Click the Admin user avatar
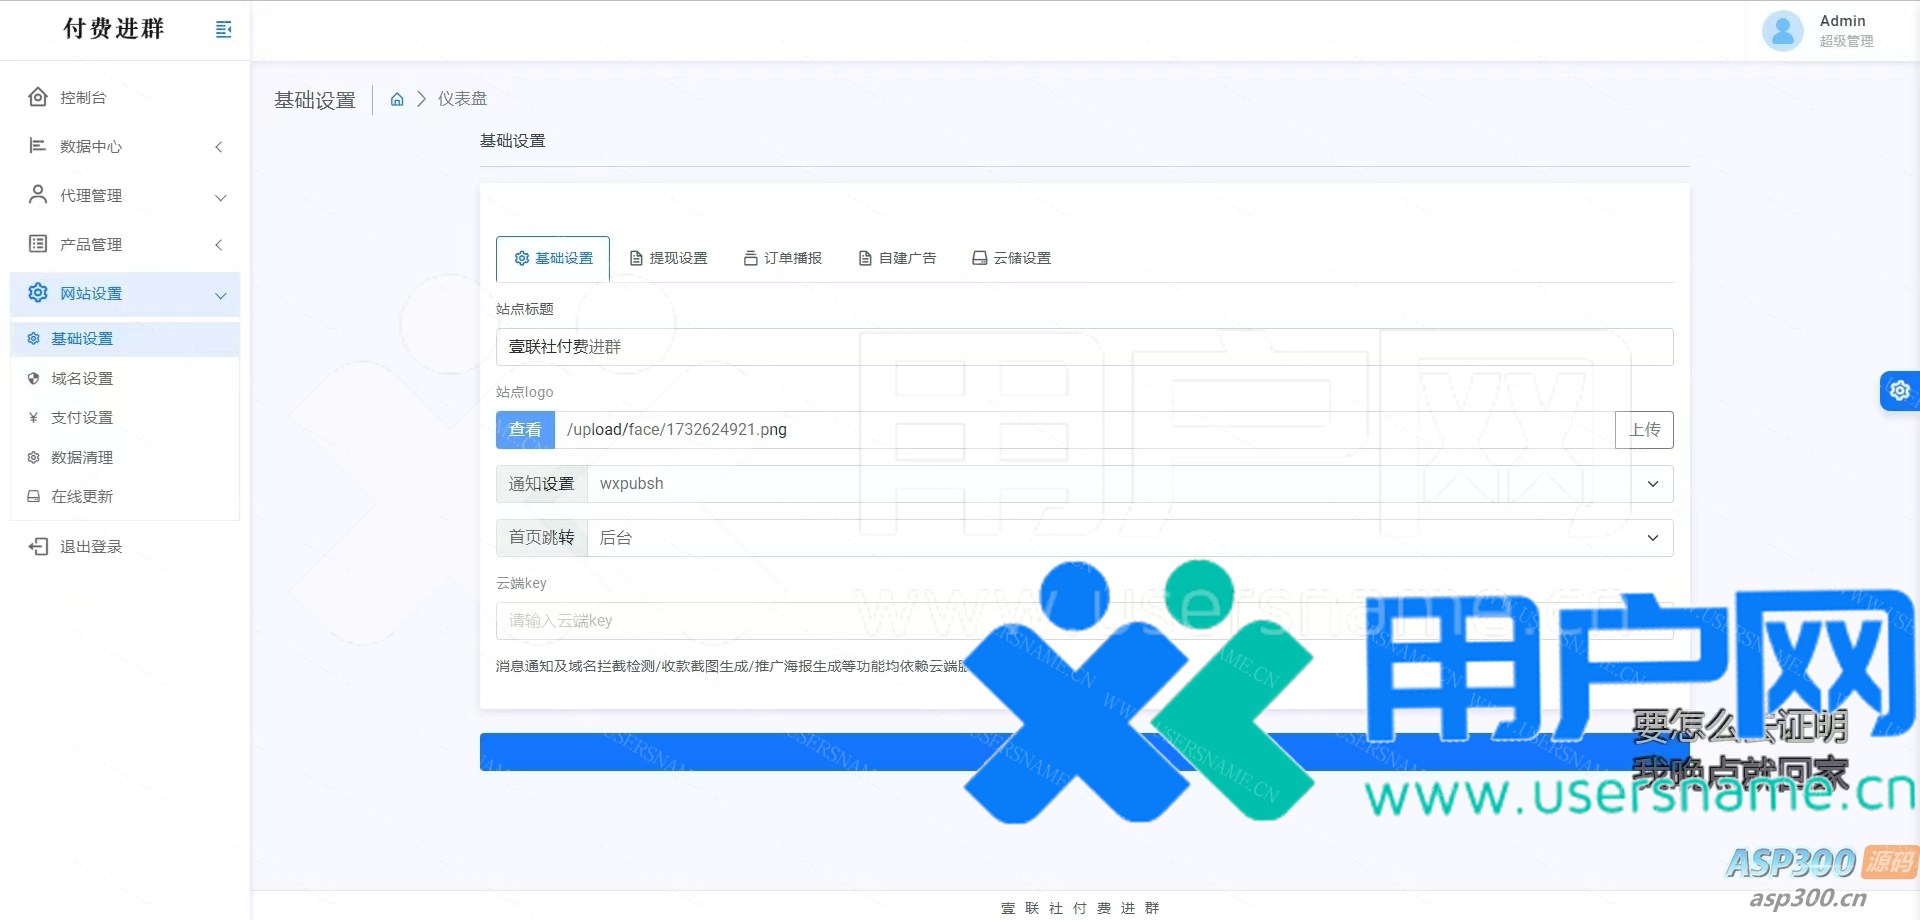The image size is (1920, 920). pyautogui.click(x=1782, y=30)
